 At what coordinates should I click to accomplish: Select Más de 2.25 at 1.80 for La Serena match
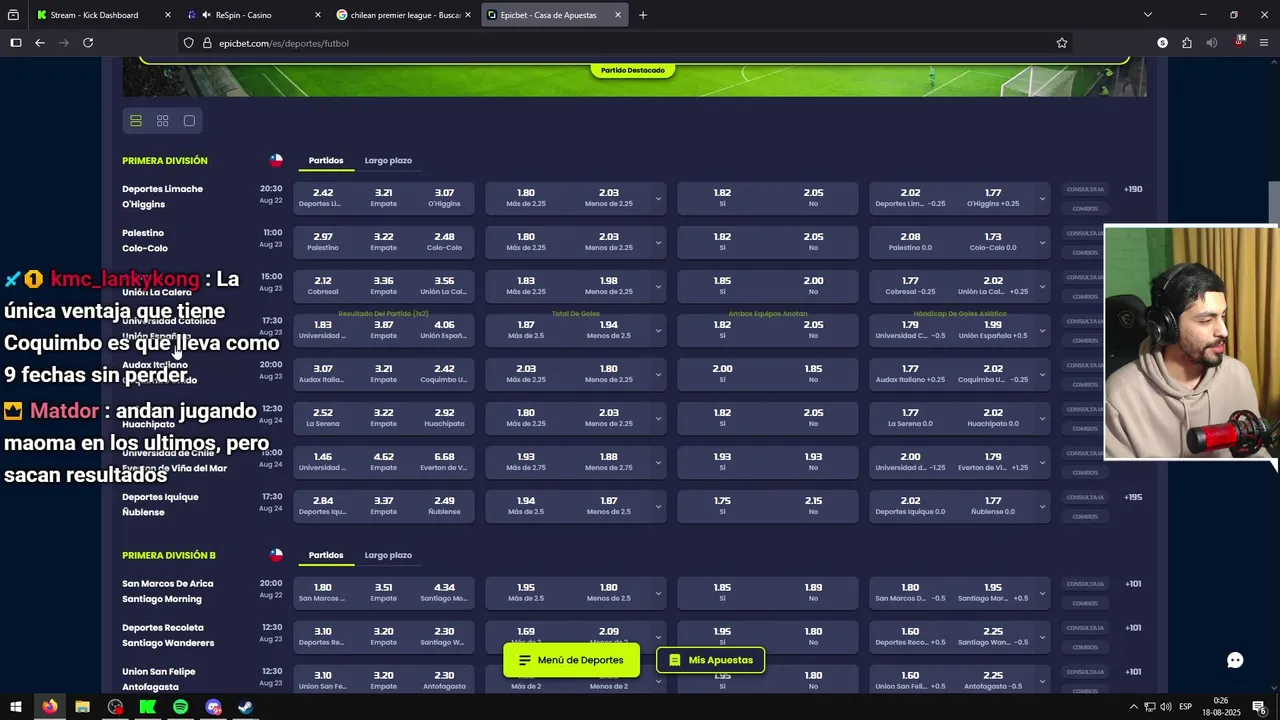[x=526, y=418]
